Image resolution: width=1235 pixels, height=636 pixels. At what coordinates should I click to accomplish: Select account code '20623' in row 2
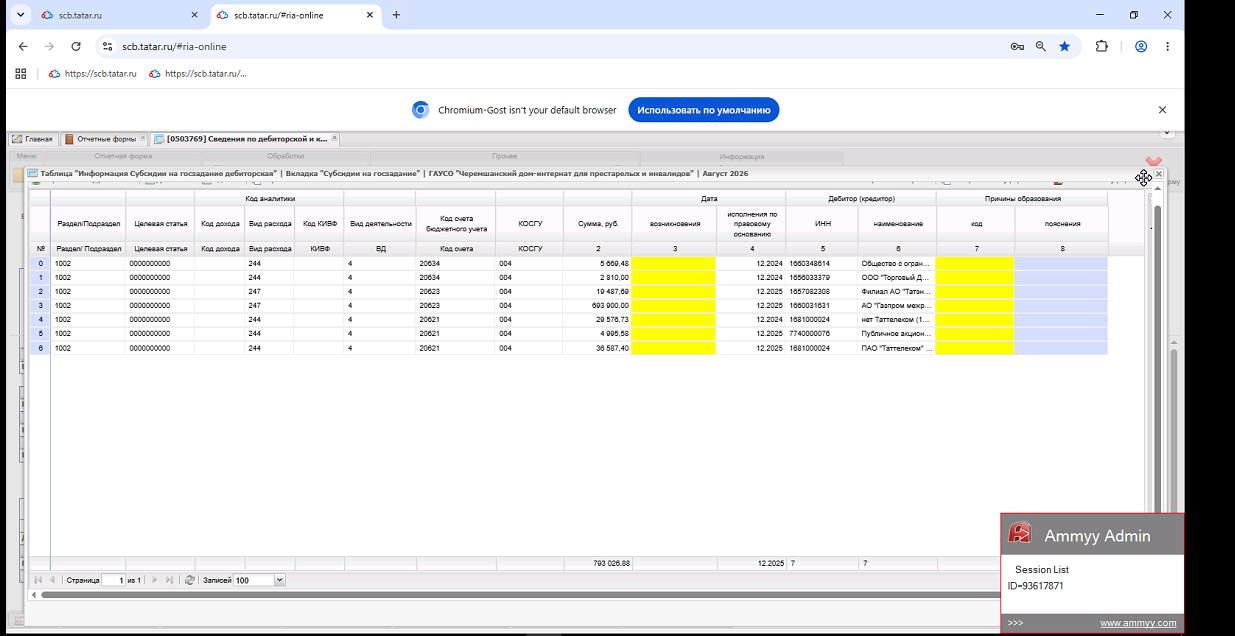click(x=456, y=291)
